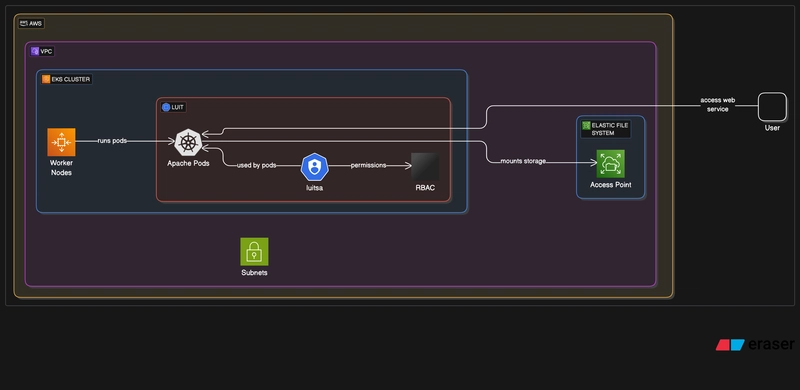Select the luitsa service account icon
Image resolution: width=800 pixels, height=390 pixels.
pos(314,167)
